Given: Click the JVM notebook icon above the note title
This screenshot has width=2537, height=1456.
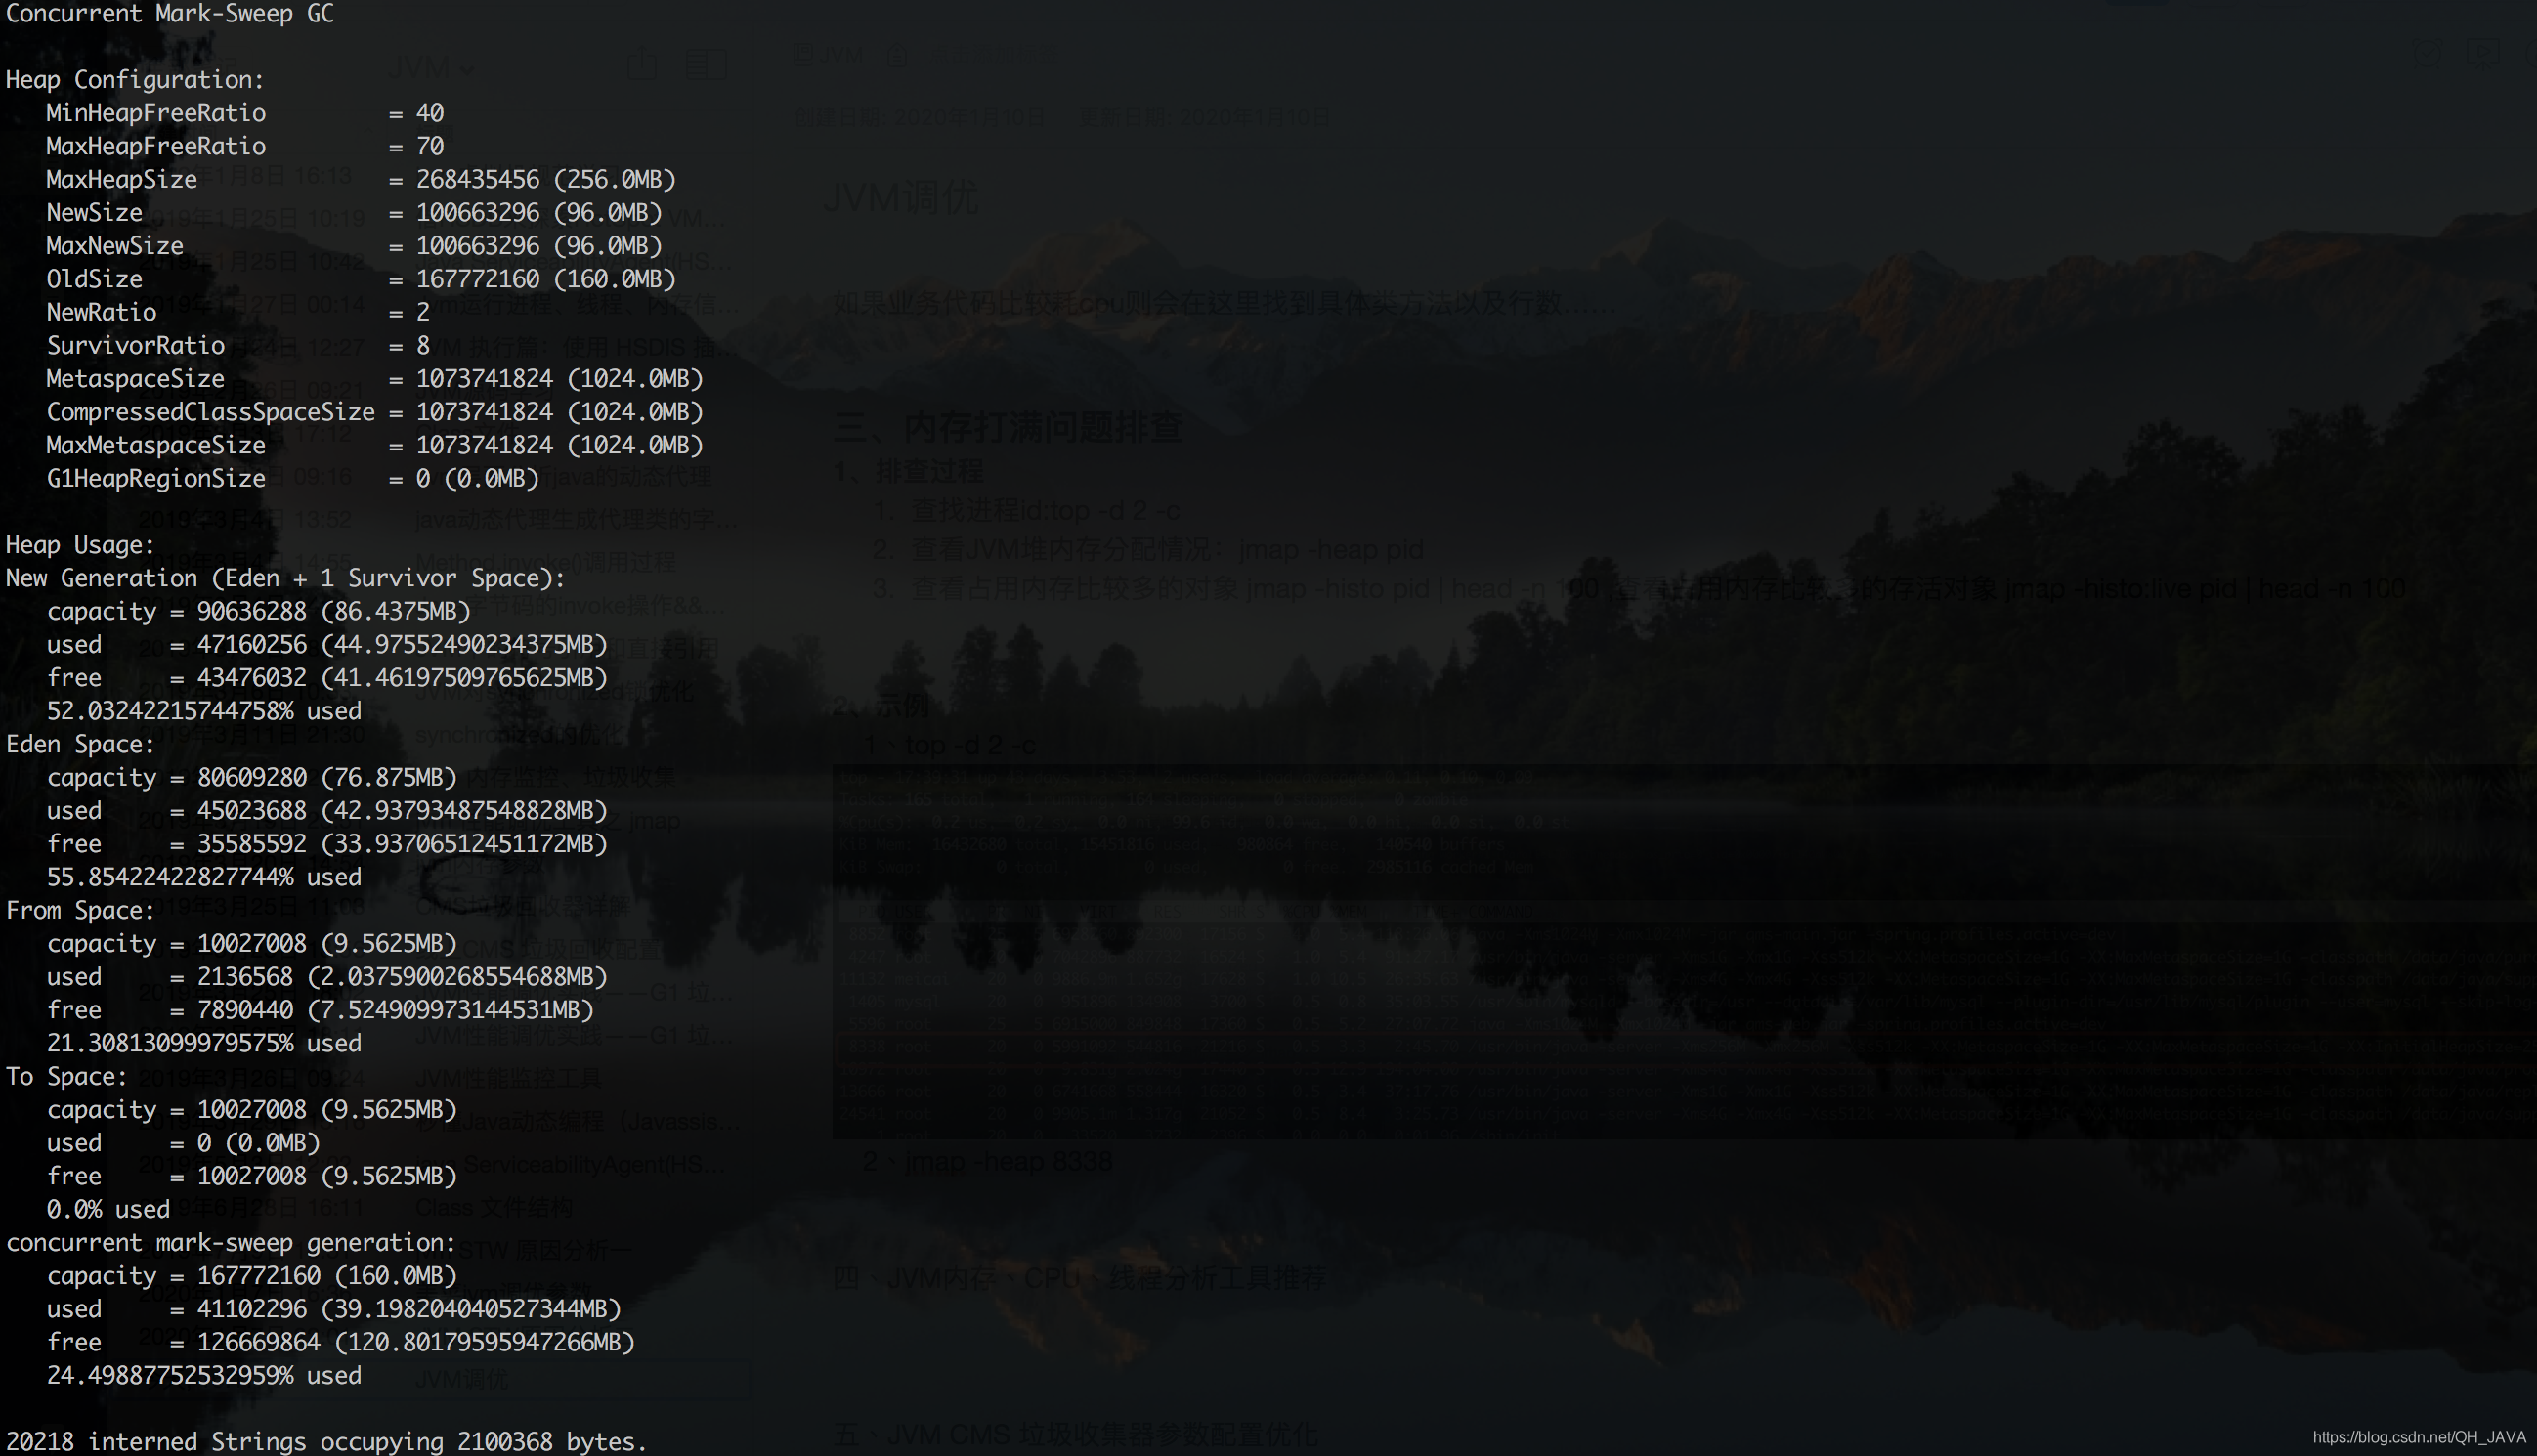Looking at the screenshot, I should point(802,55).
